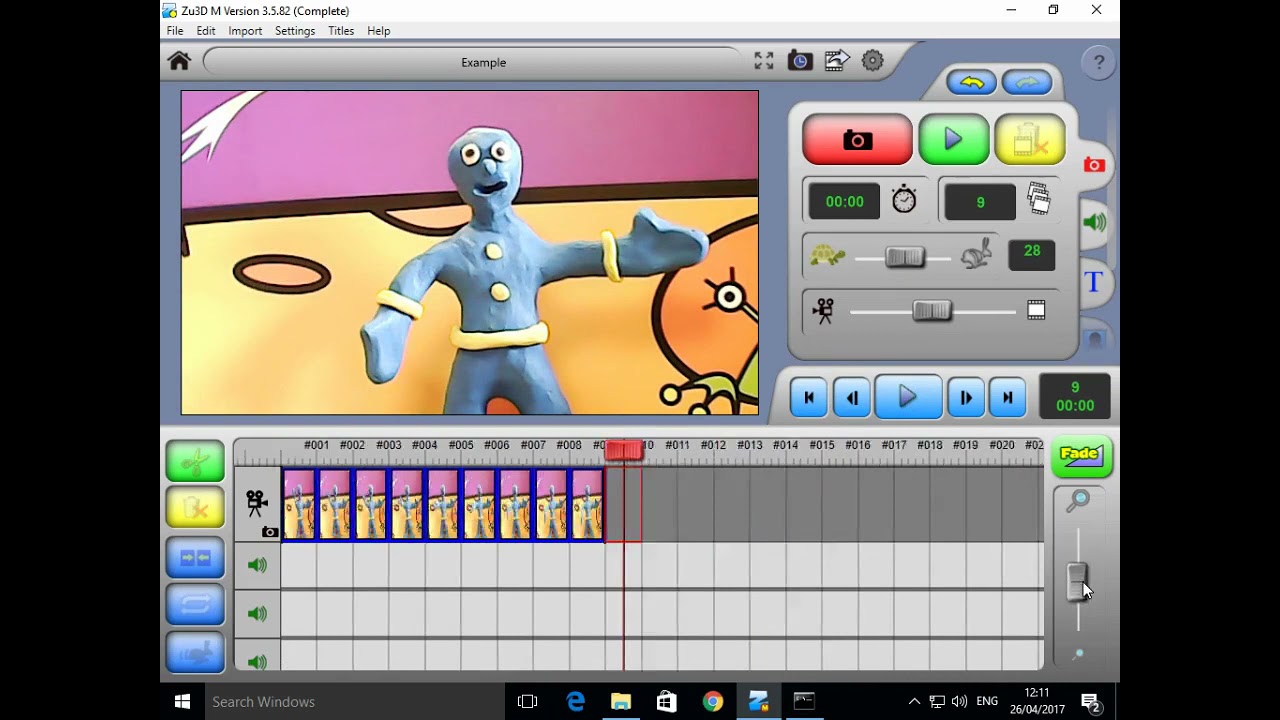The height and width of the screenshot is (720, 1280).
Task: Open Edge from the taskbar
Action: point(575,702)
